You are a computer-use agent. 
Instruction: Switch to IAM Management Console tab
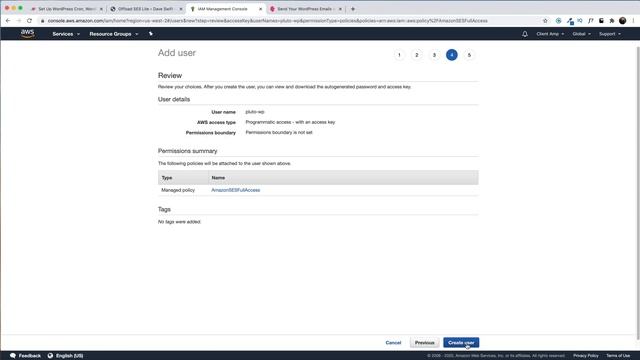[x=225, y=9]
